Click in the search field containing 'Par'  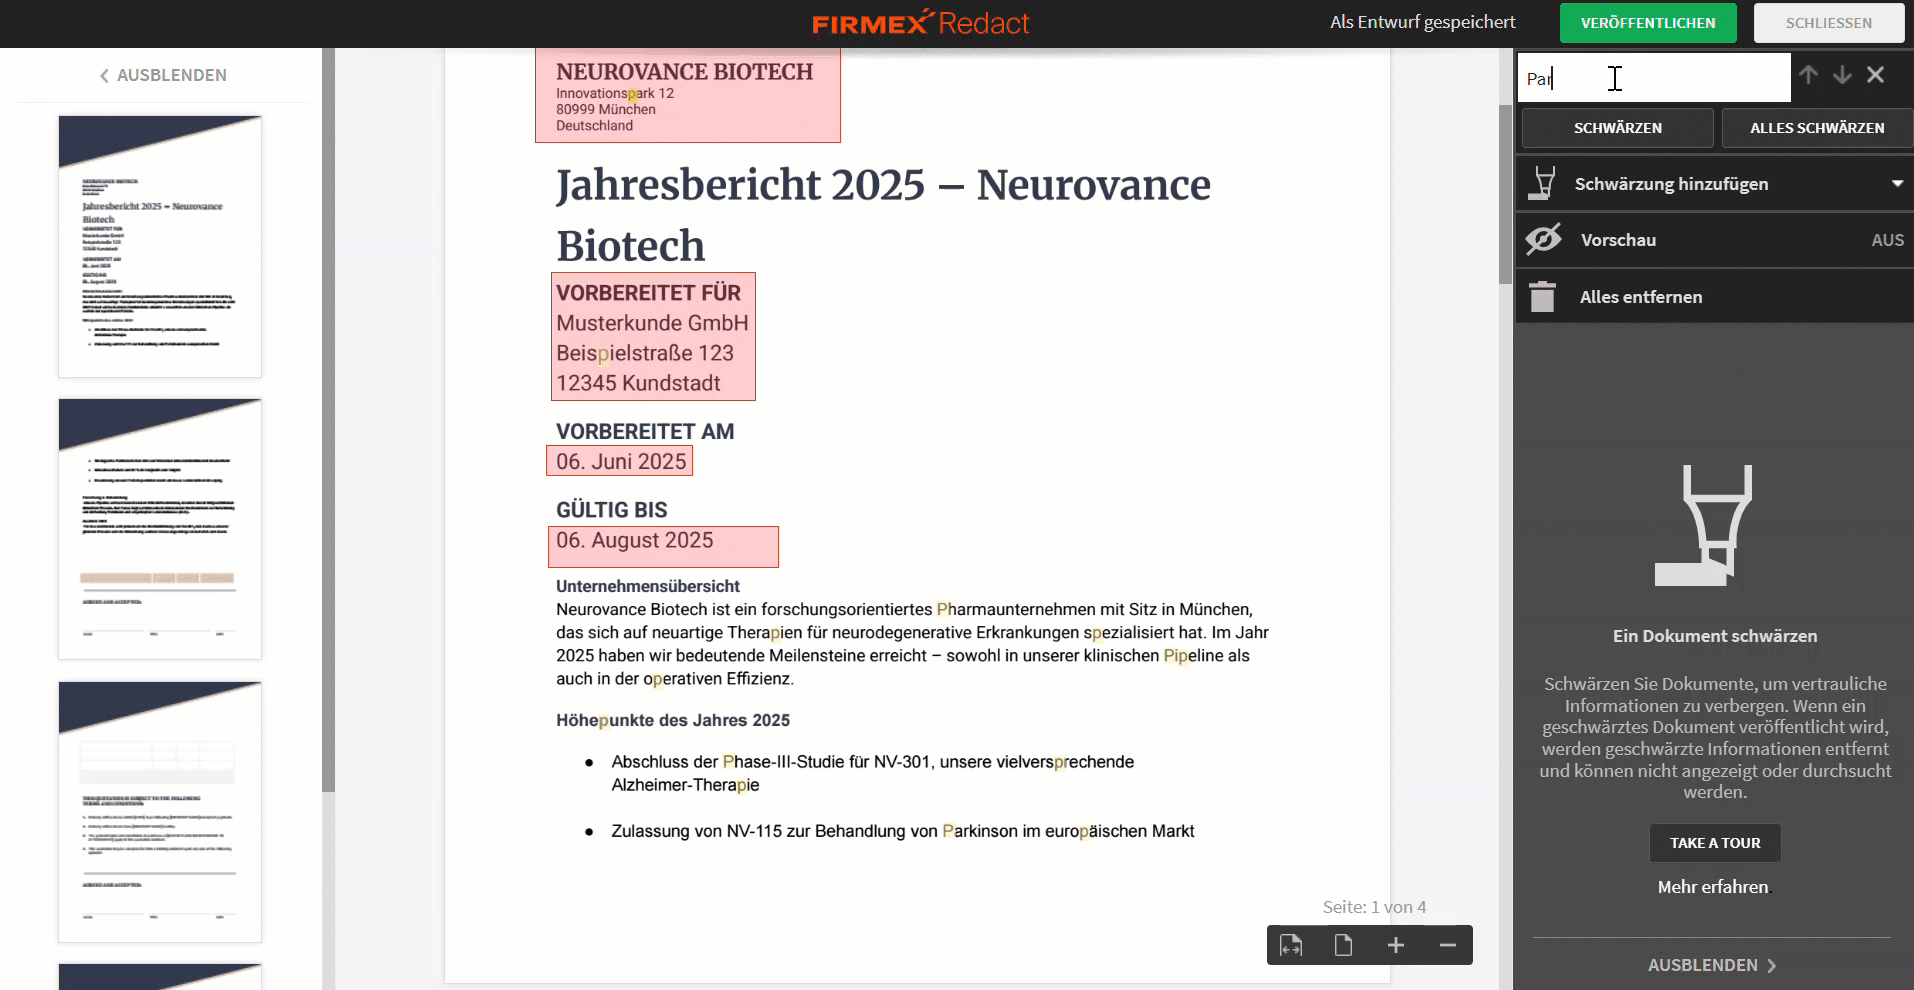point(1654,78)
